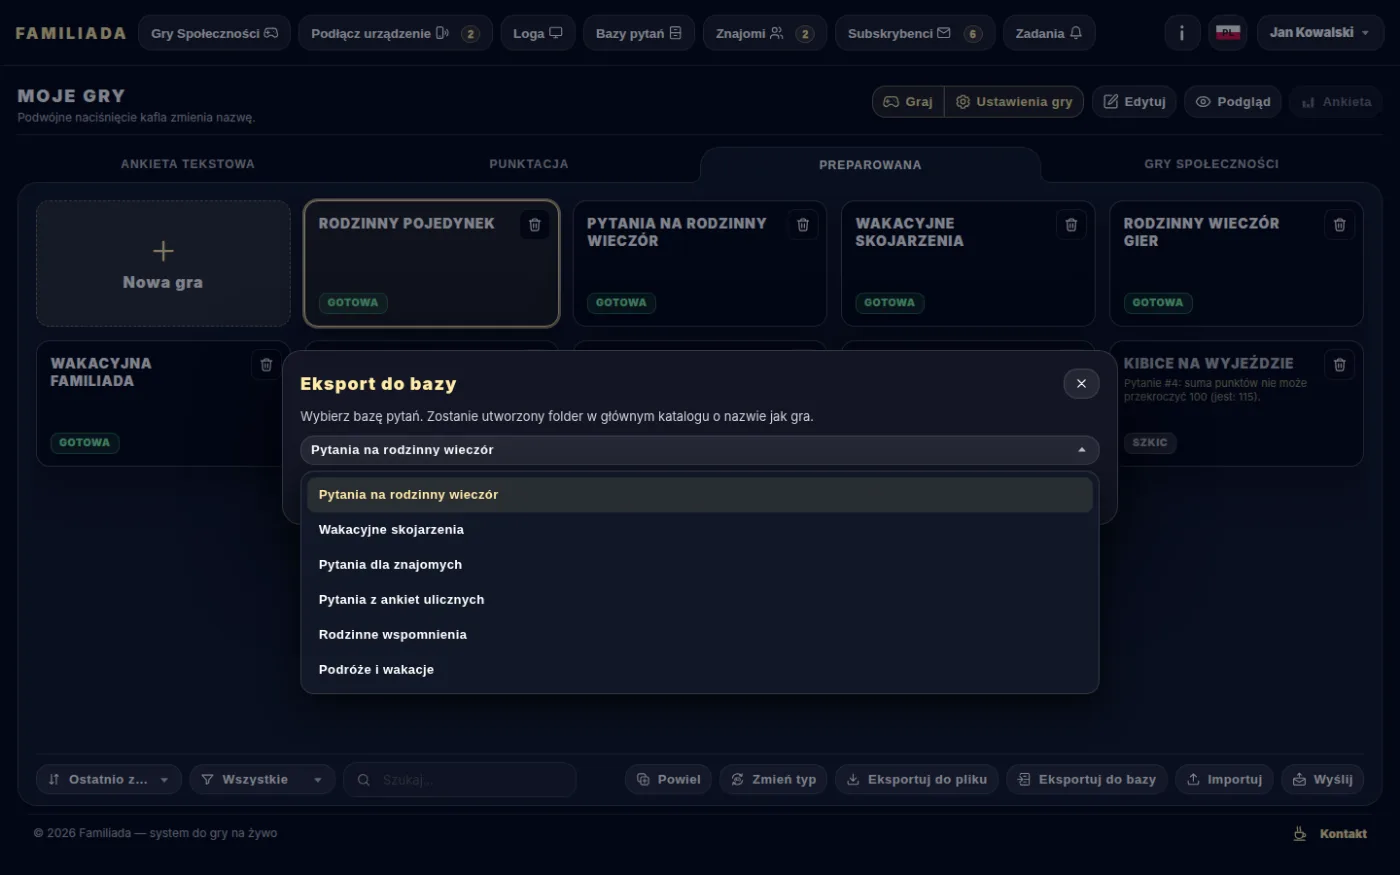The image size is (1400, 875).
Task: Open Zadania notifications
Action: pyautogui.click(x=1049, y=33)
